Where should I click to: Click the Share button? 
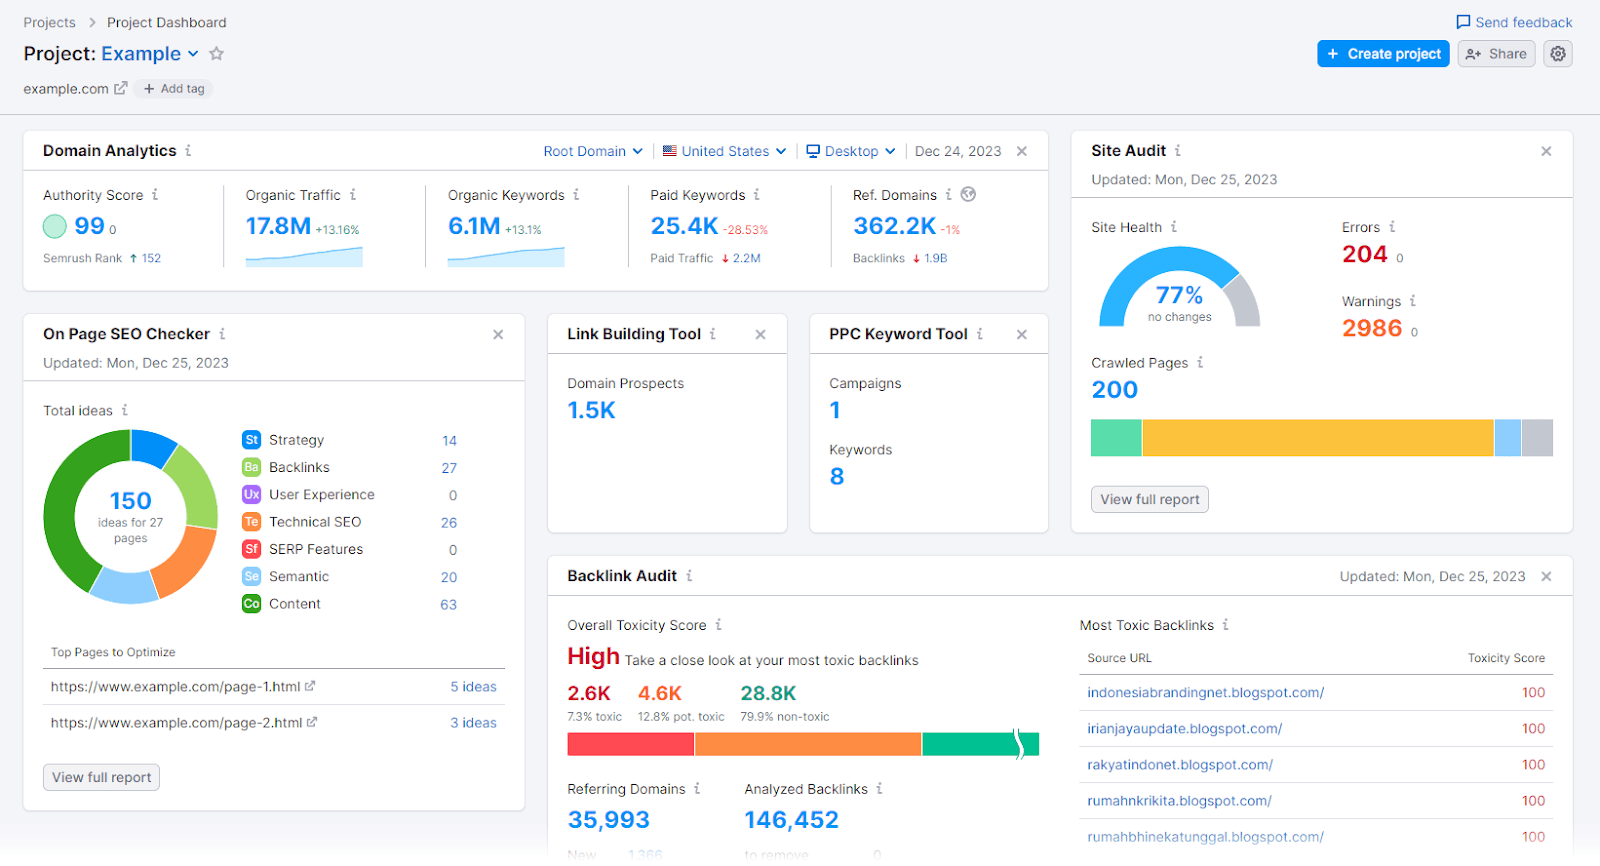pos(1496,54)
